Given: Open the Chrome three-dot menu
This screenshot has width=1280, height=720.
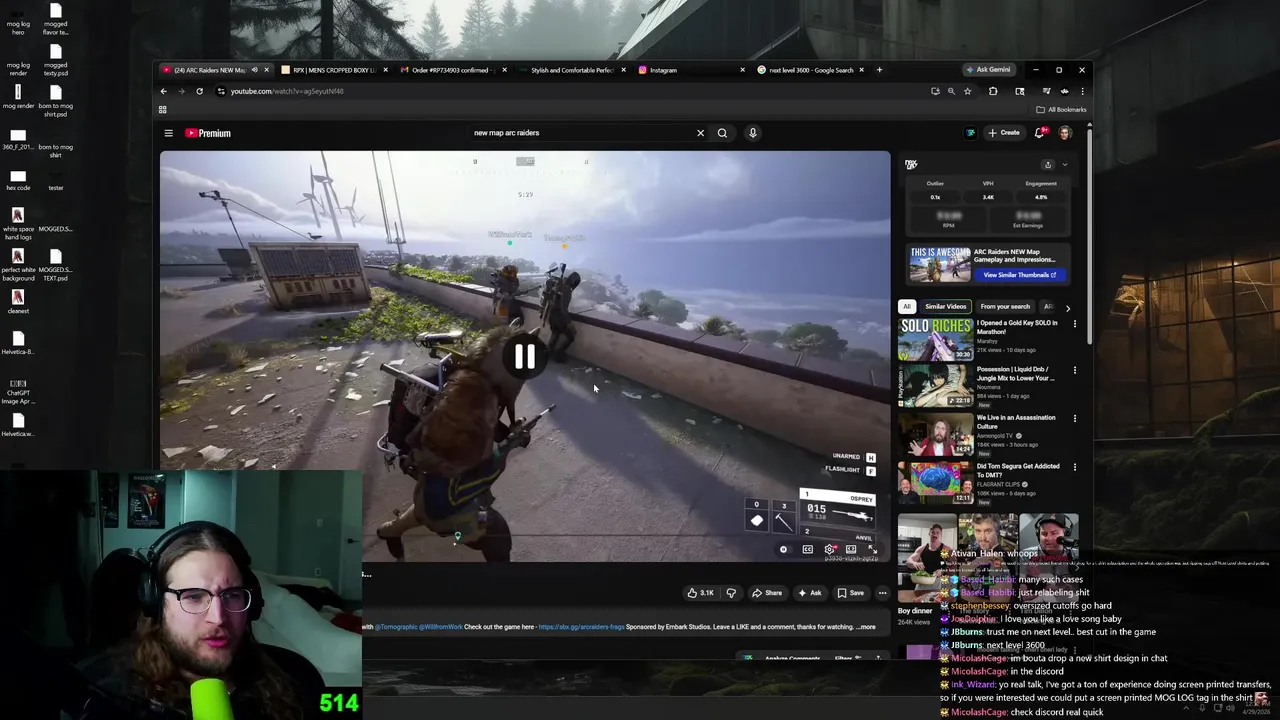Looking at the screenshot, I should tap(1082, 91).
